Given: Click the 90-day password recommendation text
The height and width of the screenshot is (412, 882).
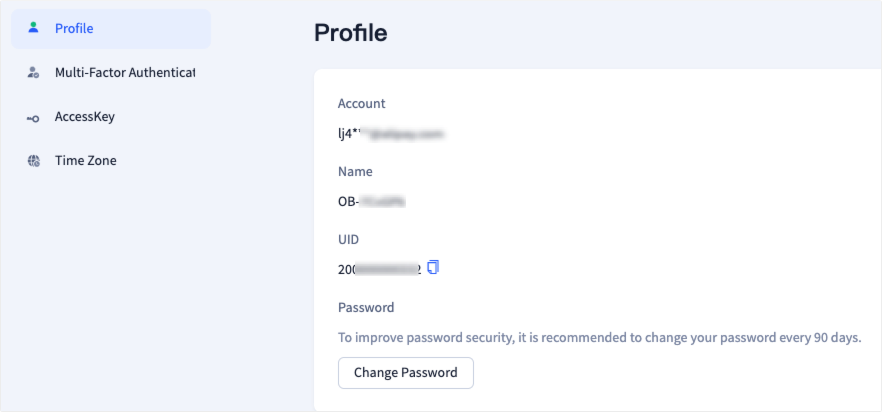Looking at the screenshot, I should pyautogui.click(x=599, y=338).
